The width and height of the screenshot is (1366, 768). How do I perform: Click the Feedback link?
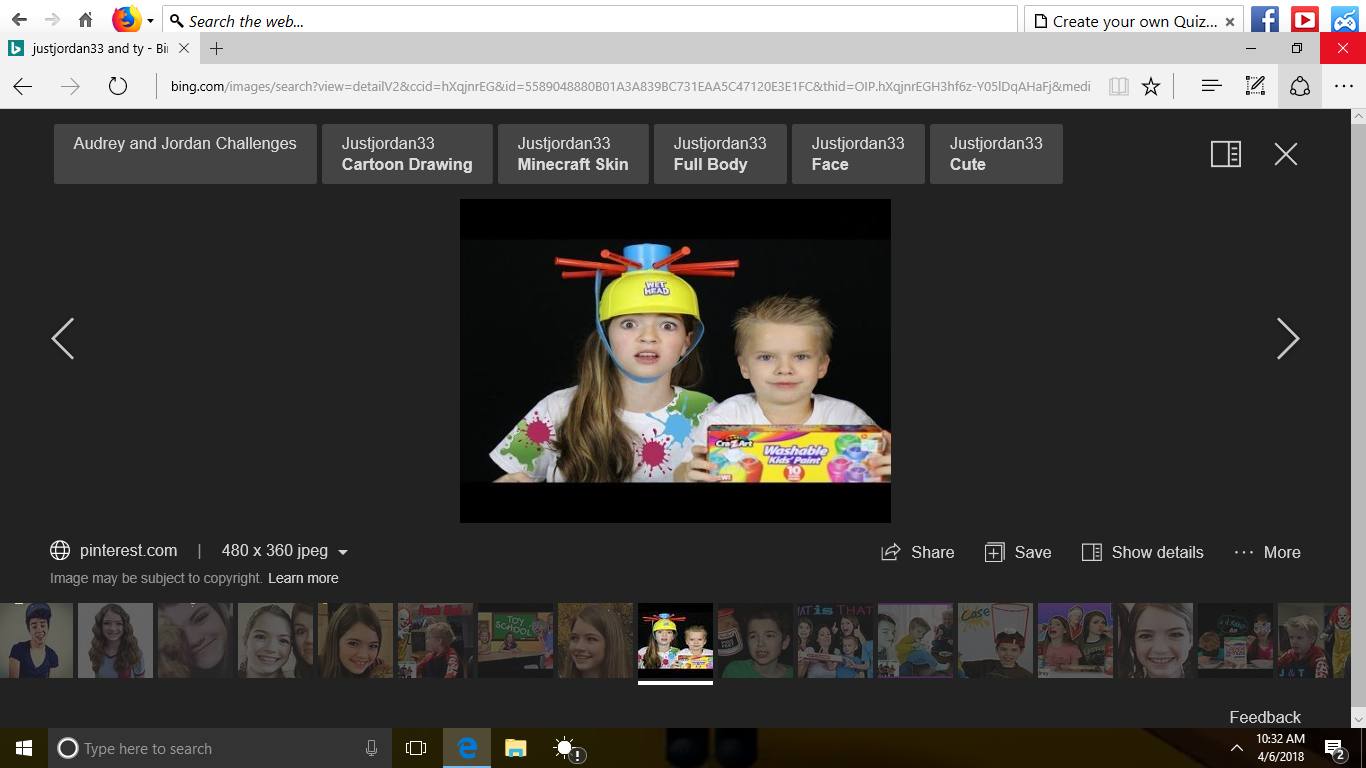click(x=1265, y=717)
